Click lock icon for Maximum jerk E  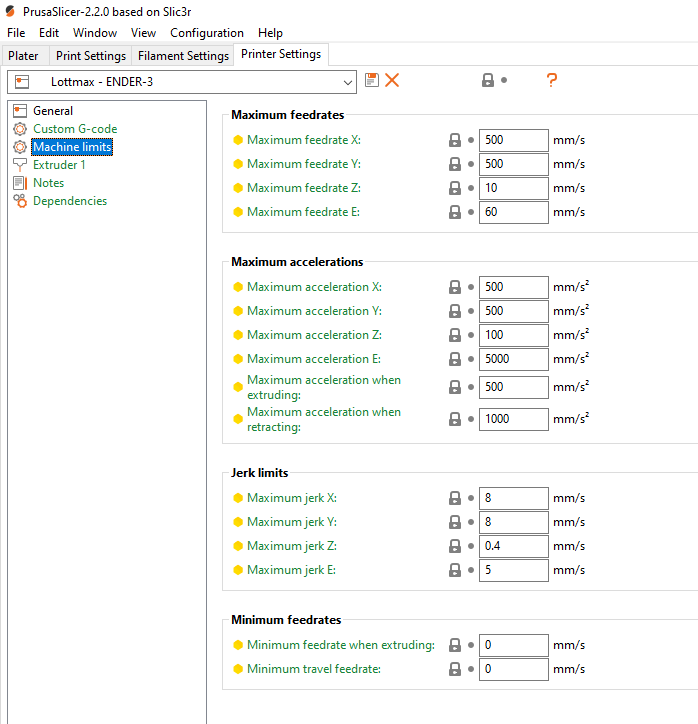click(x=455, y=570)
